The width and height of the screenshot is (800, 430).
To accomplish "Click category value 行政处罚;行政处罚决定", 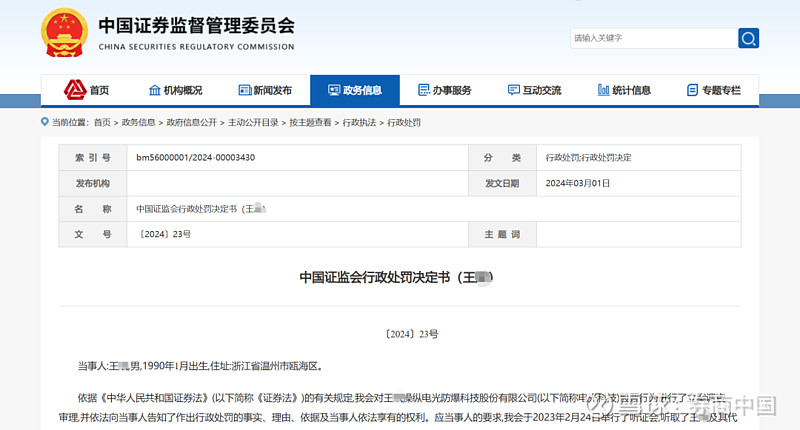I will click(x=588, y=158).
